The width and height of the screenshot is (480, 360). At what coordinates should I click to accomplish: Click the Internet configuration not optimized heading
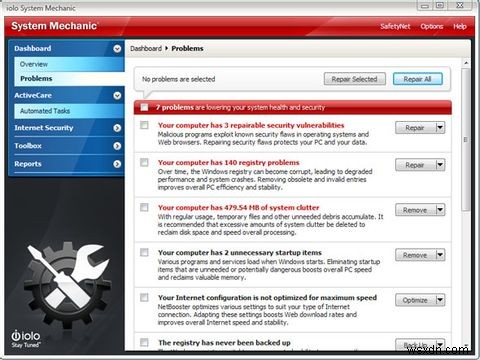point(267,298)
